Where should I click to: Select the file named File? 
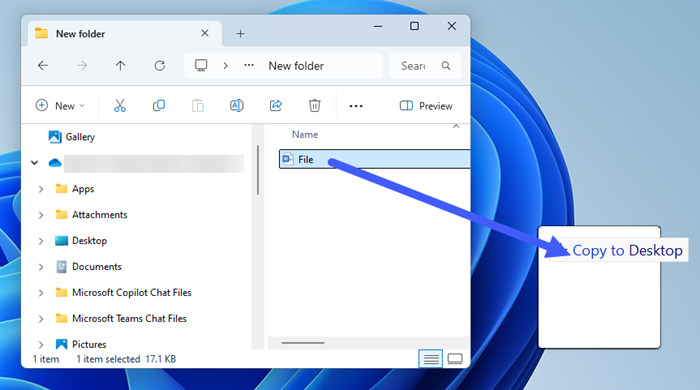pyautogui.click(x=375, y=159)
